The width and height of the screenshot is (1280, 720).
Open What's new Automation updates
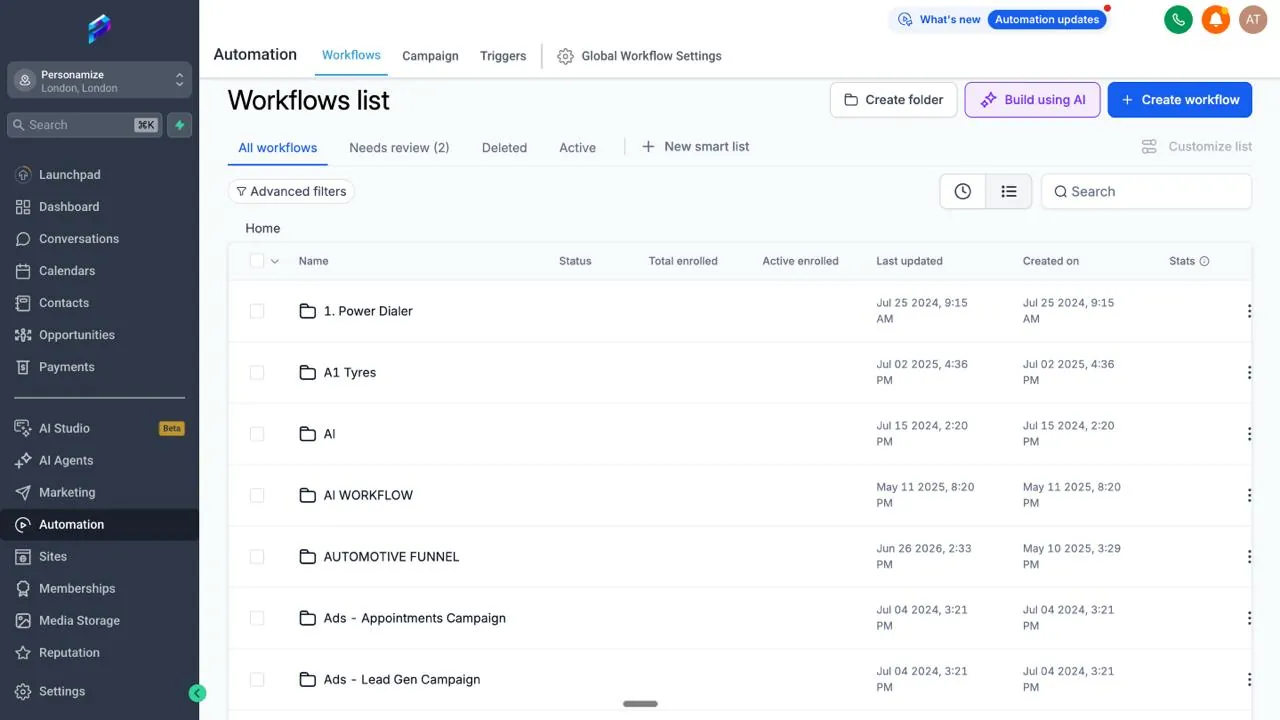[1000, 19]
